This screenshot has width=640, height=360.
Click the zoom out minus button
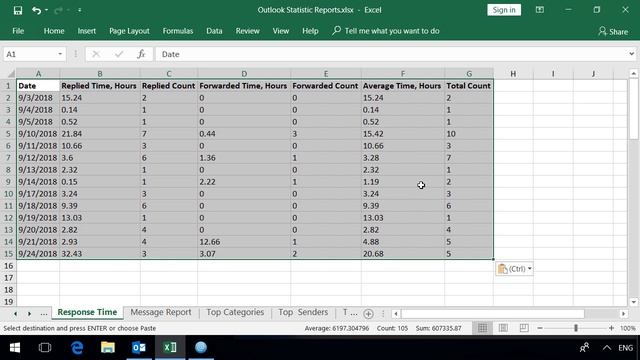(x=540, y=328)
